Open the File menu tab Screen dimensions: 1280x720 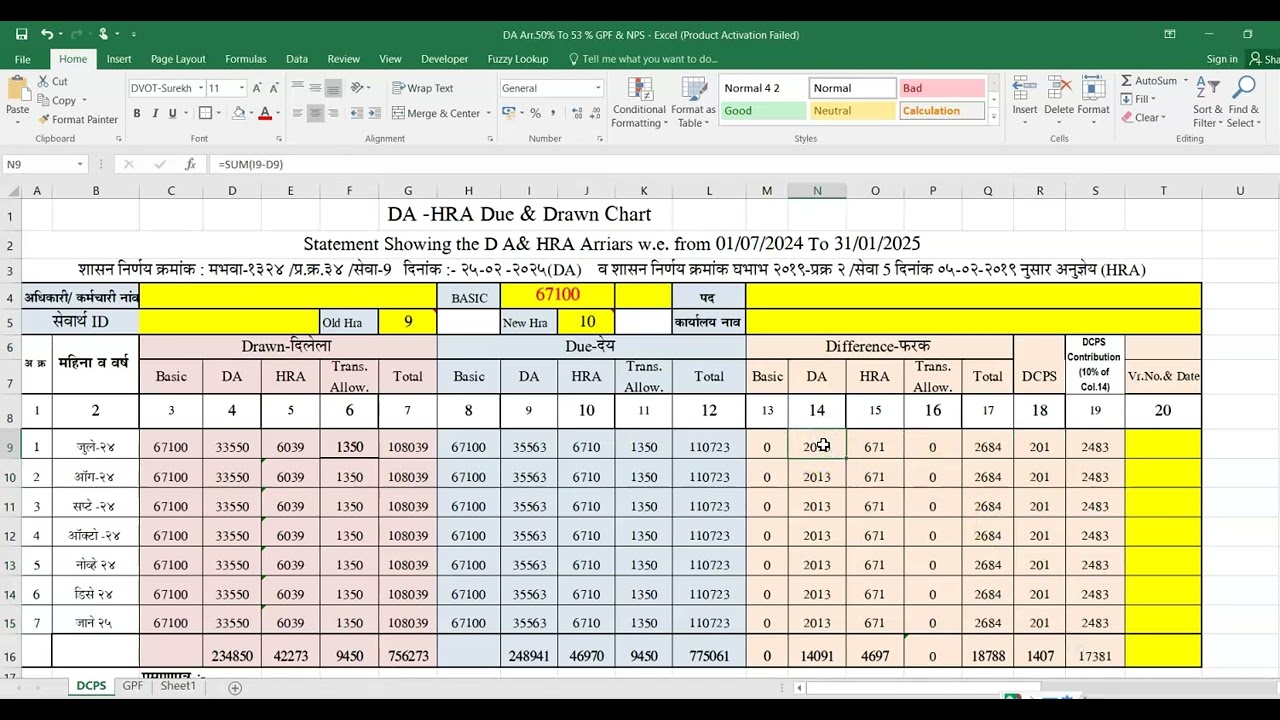click(x=22, y=59)
